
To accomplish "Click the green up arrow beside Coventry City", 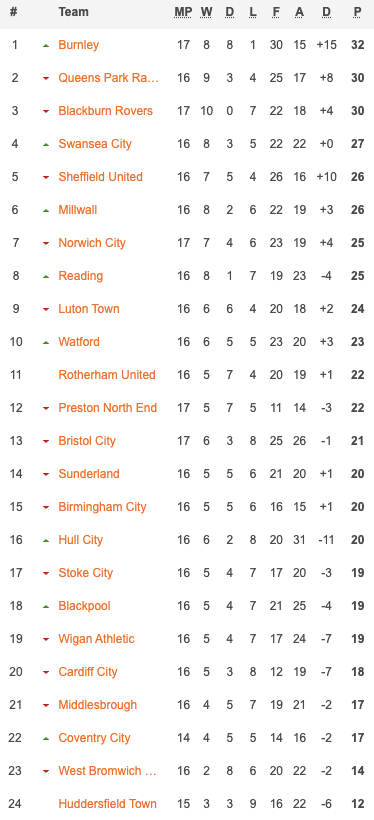I will [46, 738].
